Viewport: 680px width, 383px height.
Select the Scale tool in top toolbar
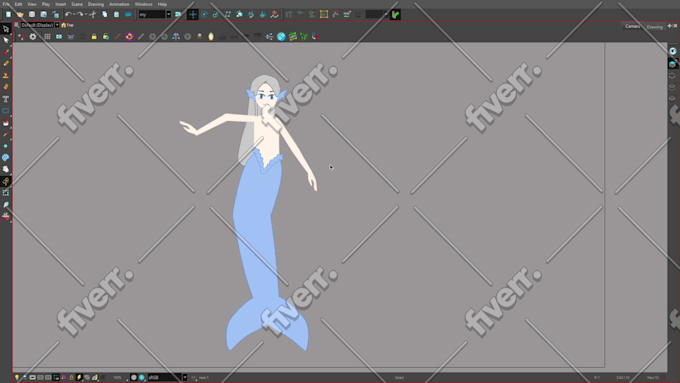point(216,14)
